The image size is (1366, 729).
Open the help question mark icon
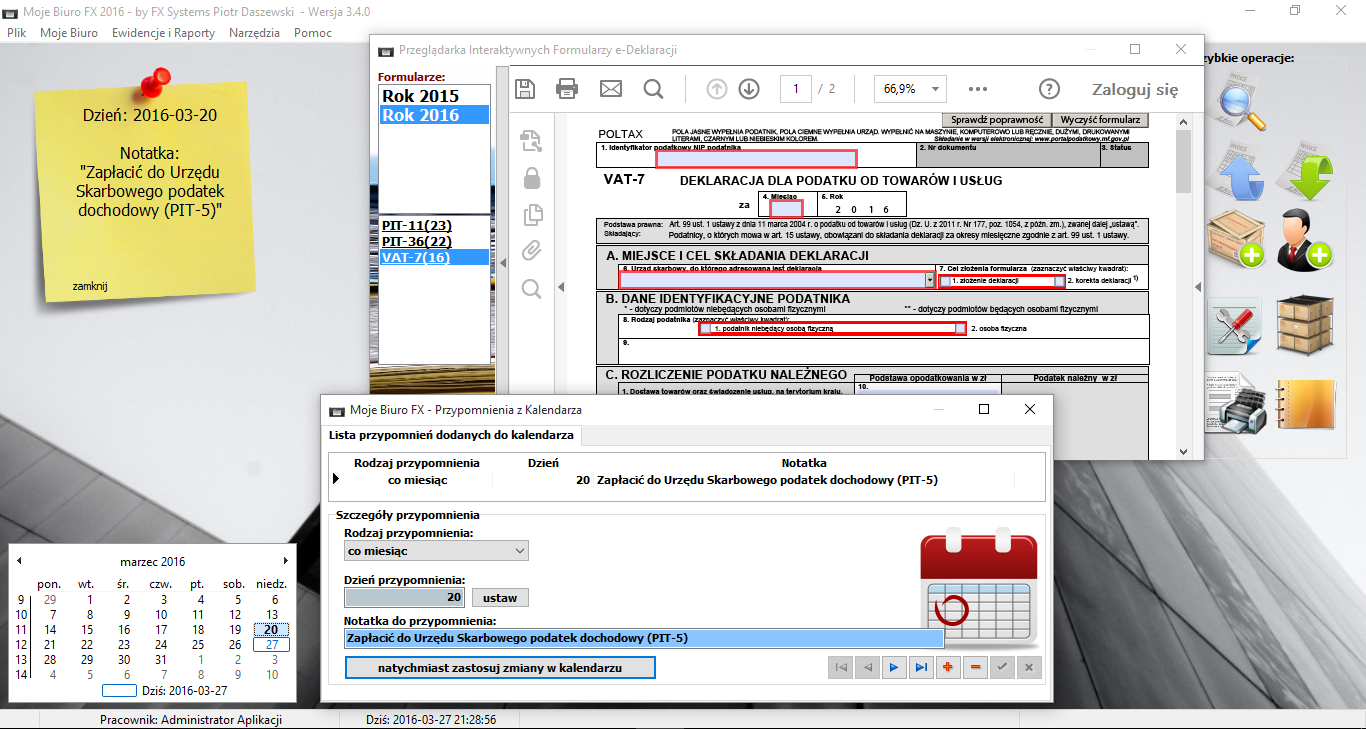(x=1049, y=89)
